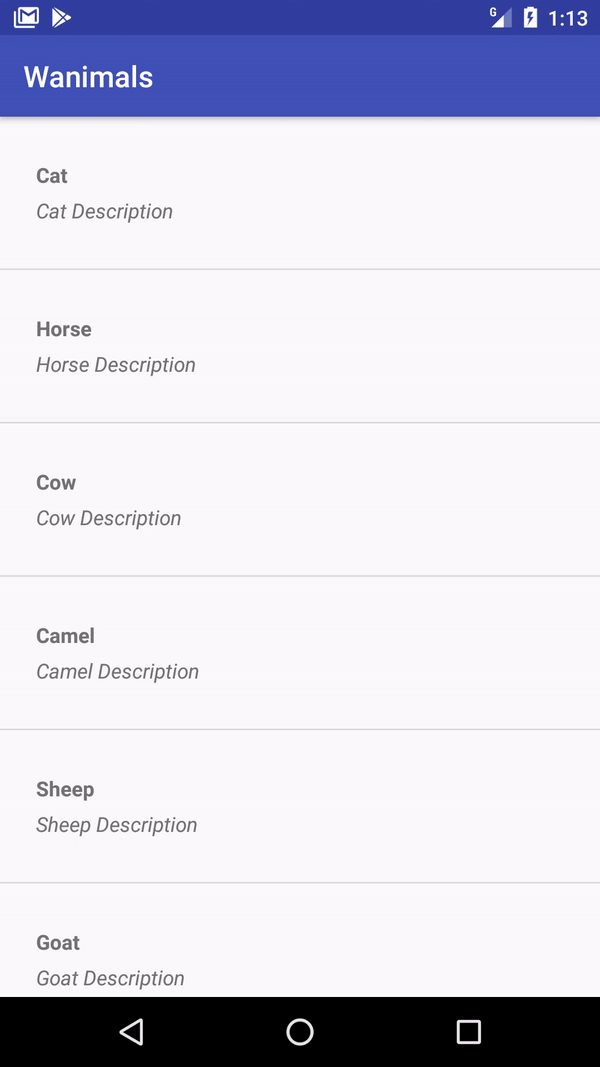Tap the Sheep Description text
600x1067 pixels.
tap(116, 824)
